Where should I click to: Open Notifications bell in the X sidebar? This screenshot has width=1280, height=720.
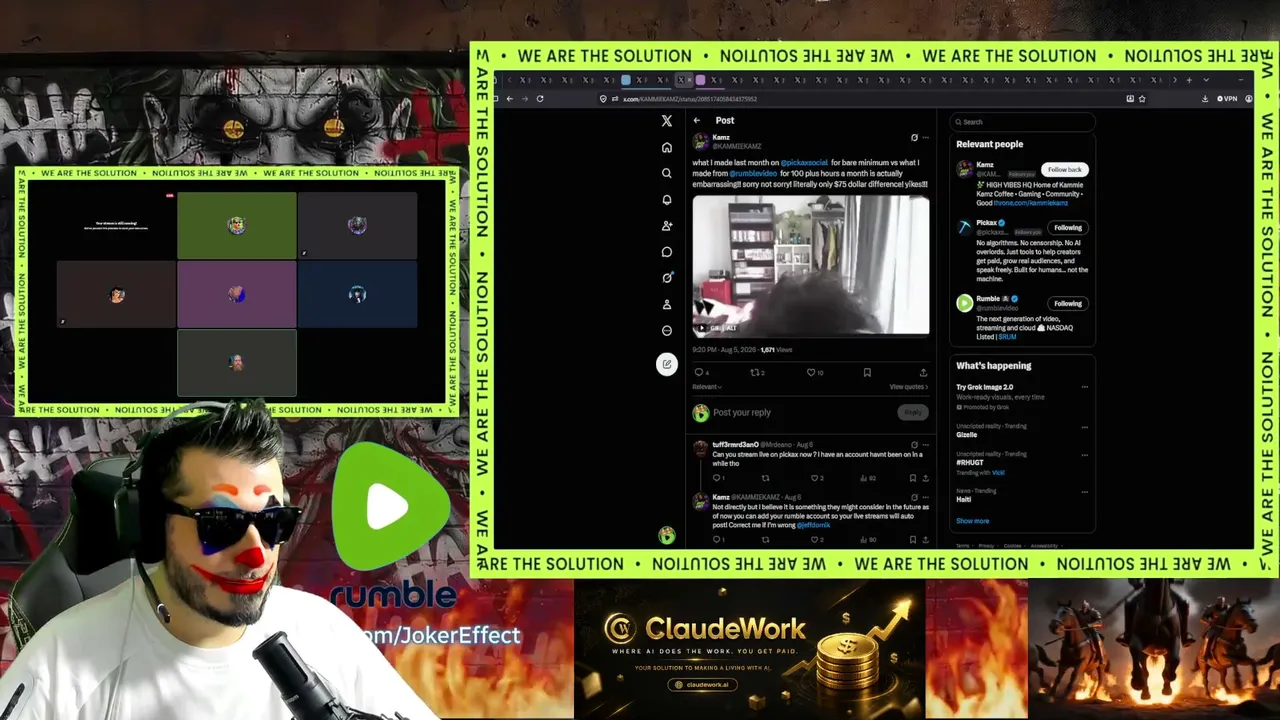(x=667, y=200)
